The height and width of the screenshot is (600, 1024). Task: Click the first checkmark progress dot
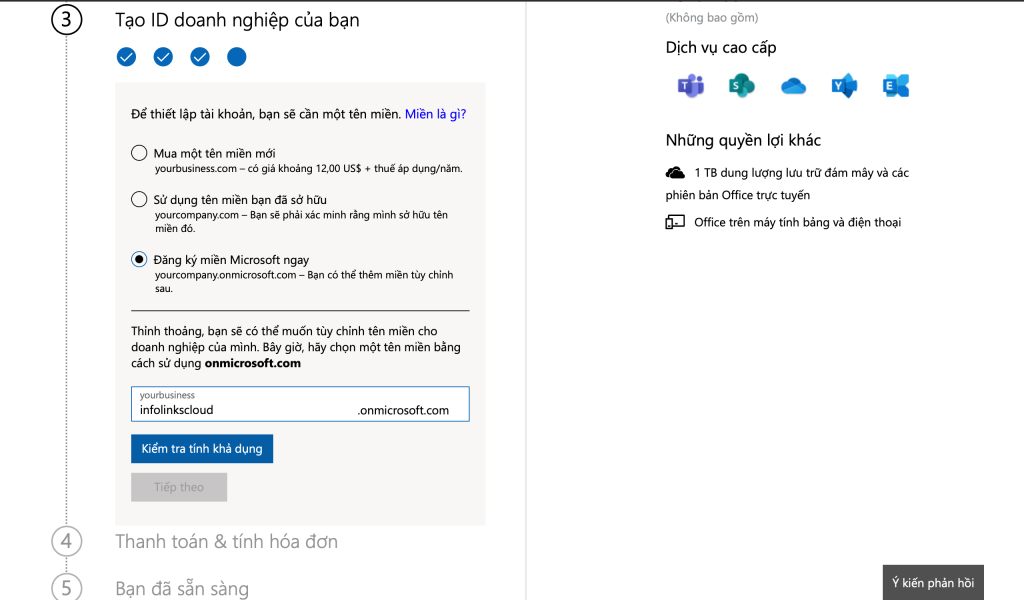(x=126, y=57)
